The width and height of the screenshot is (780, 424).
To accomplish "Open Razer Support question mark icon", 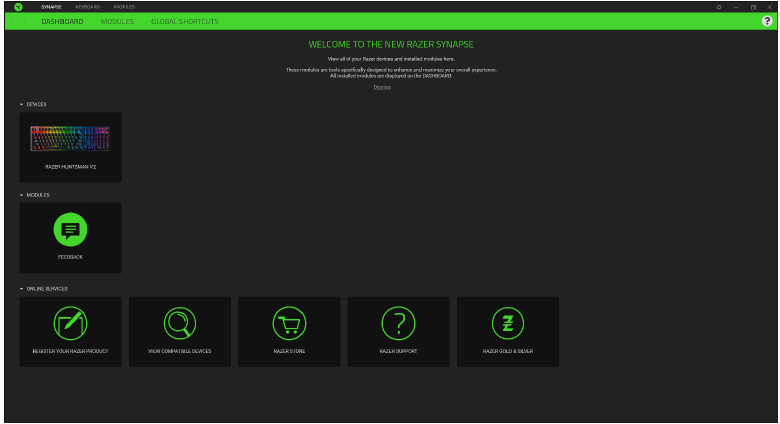I will coord(398,323).
